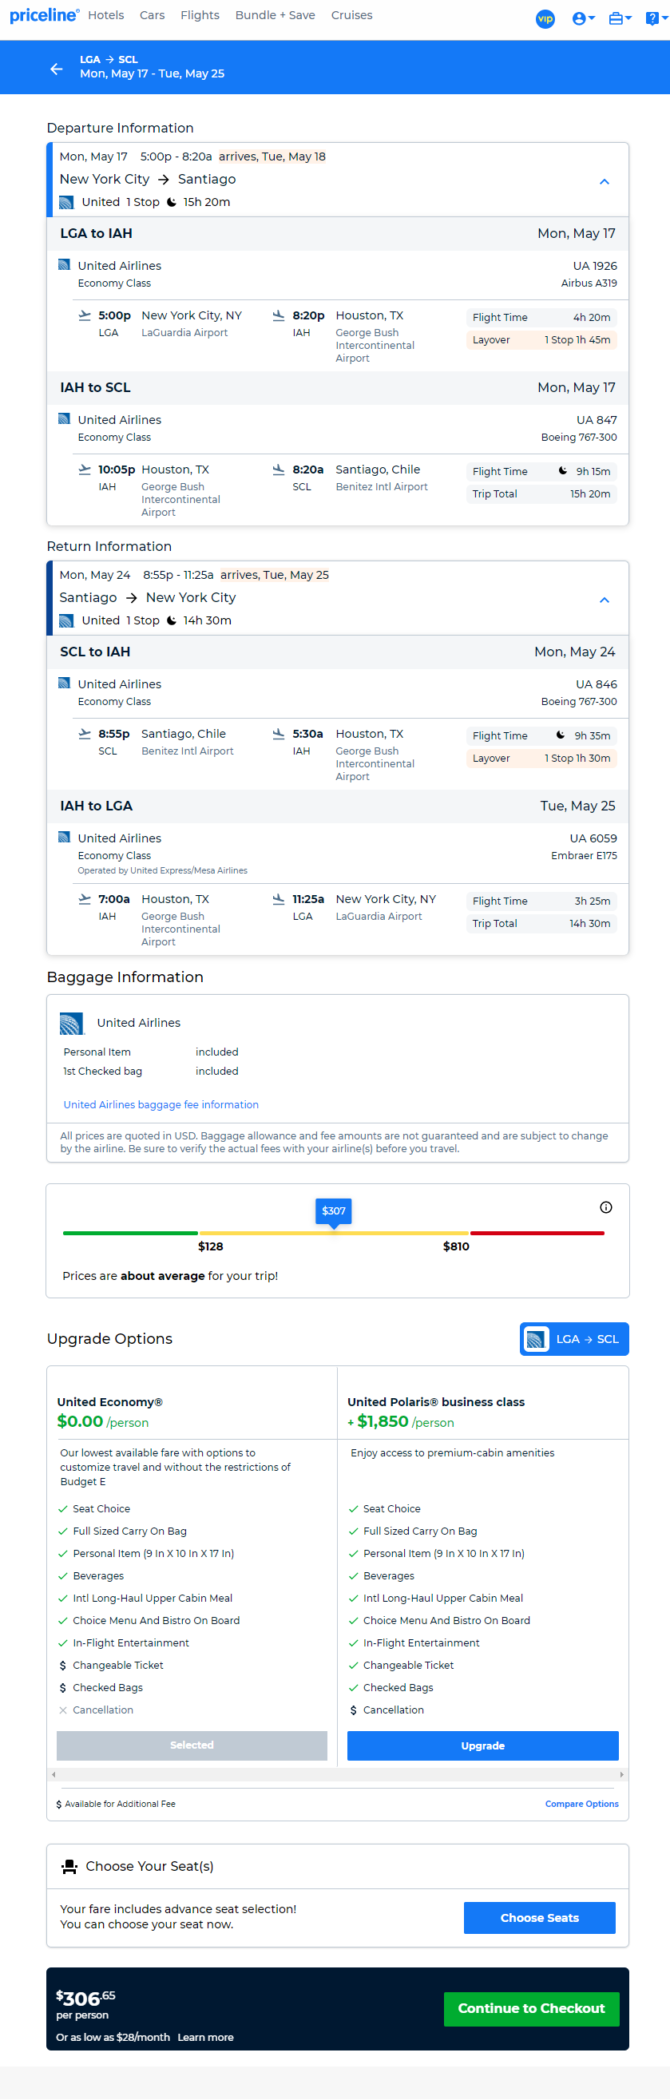This screenshot has width=670, height=2100.
Task: Open the Bundle + Save tab
Action: pyautogui.click(x=275, y=15)
